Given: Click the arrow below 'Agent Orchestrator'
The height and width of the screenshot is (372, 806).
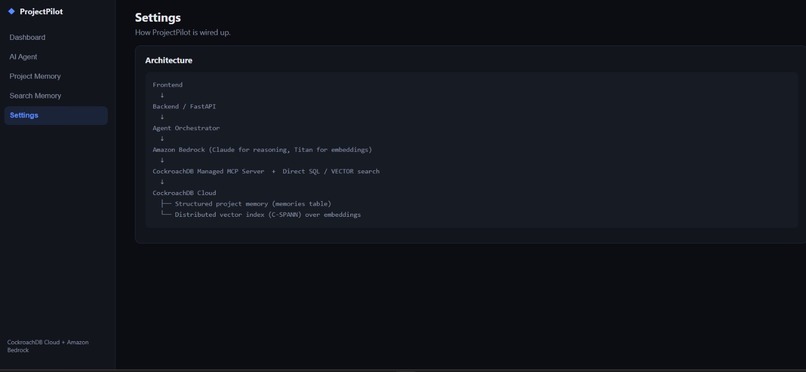Looking at the screenshot, I should point(162,139).
